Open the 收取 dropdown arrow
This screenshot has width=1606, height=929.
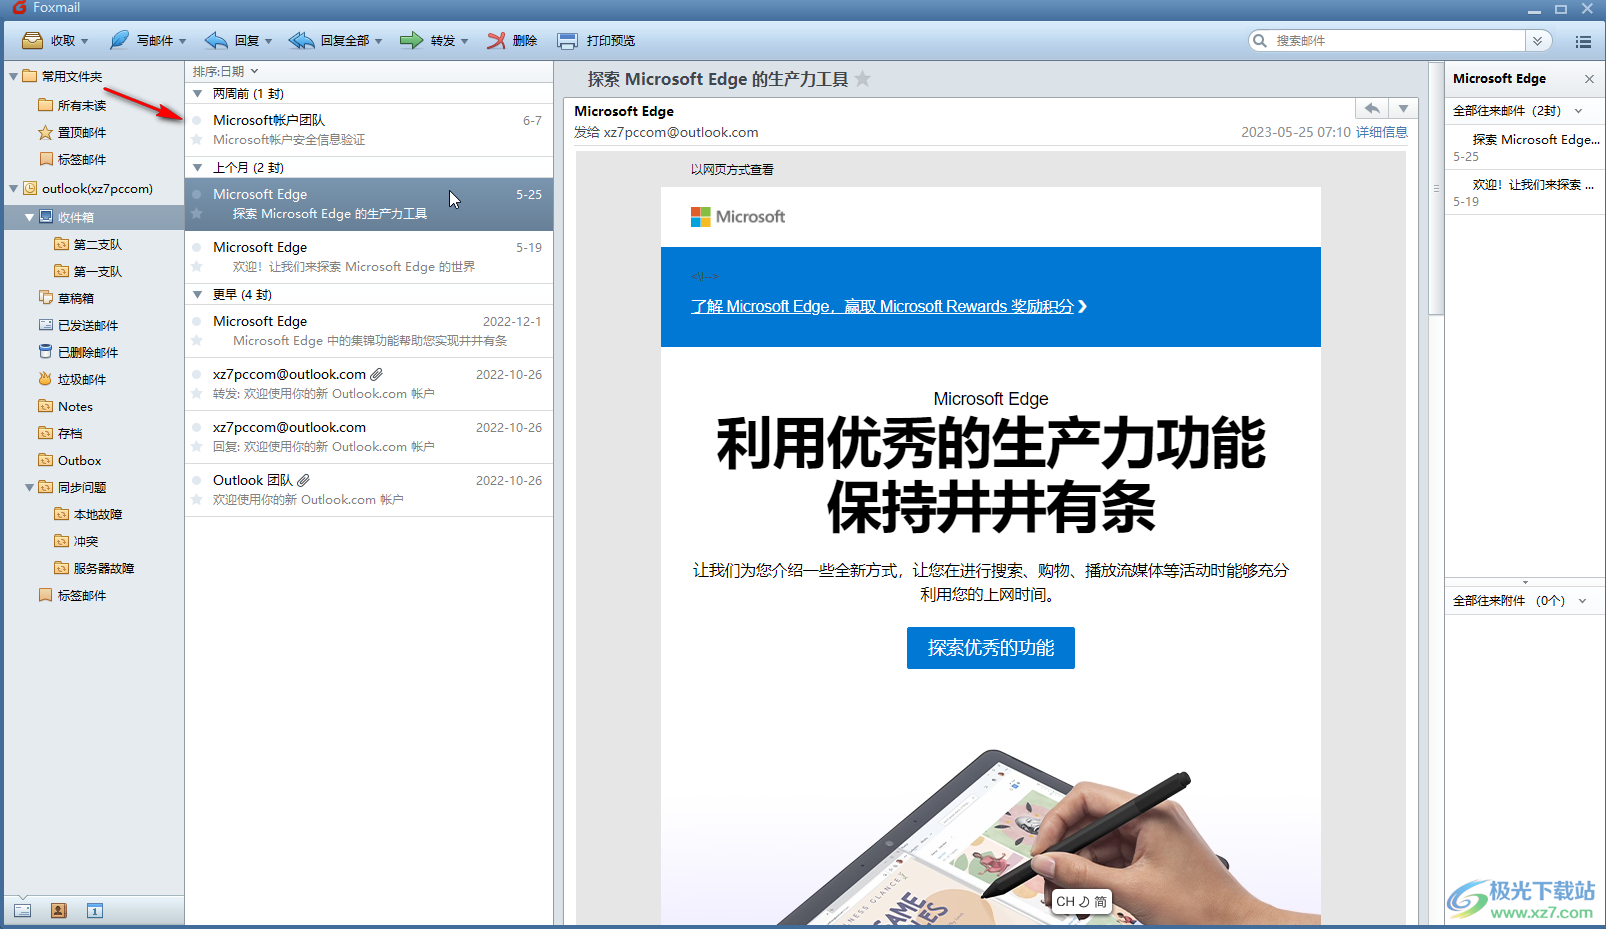tap(84, 41)
